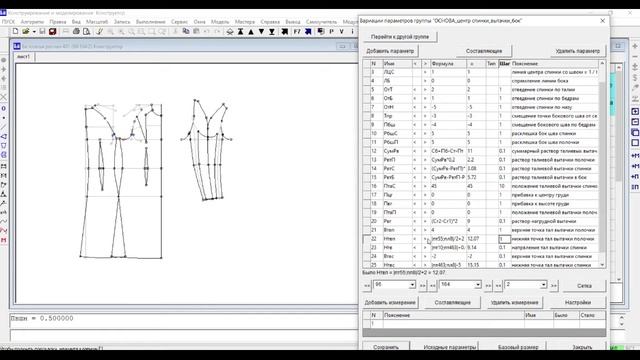Click the down triangle with underline icon
Screen dimensions: 640x360
[272, 32]
